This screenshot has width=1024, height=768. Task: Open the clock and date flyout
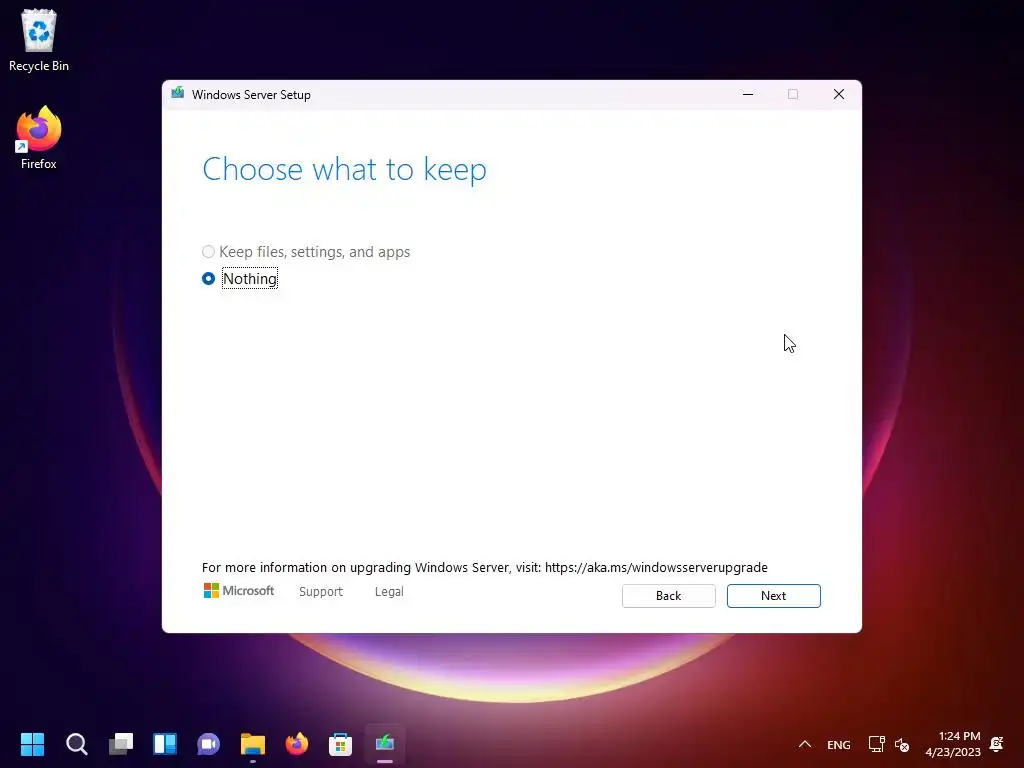coord(953,744)
